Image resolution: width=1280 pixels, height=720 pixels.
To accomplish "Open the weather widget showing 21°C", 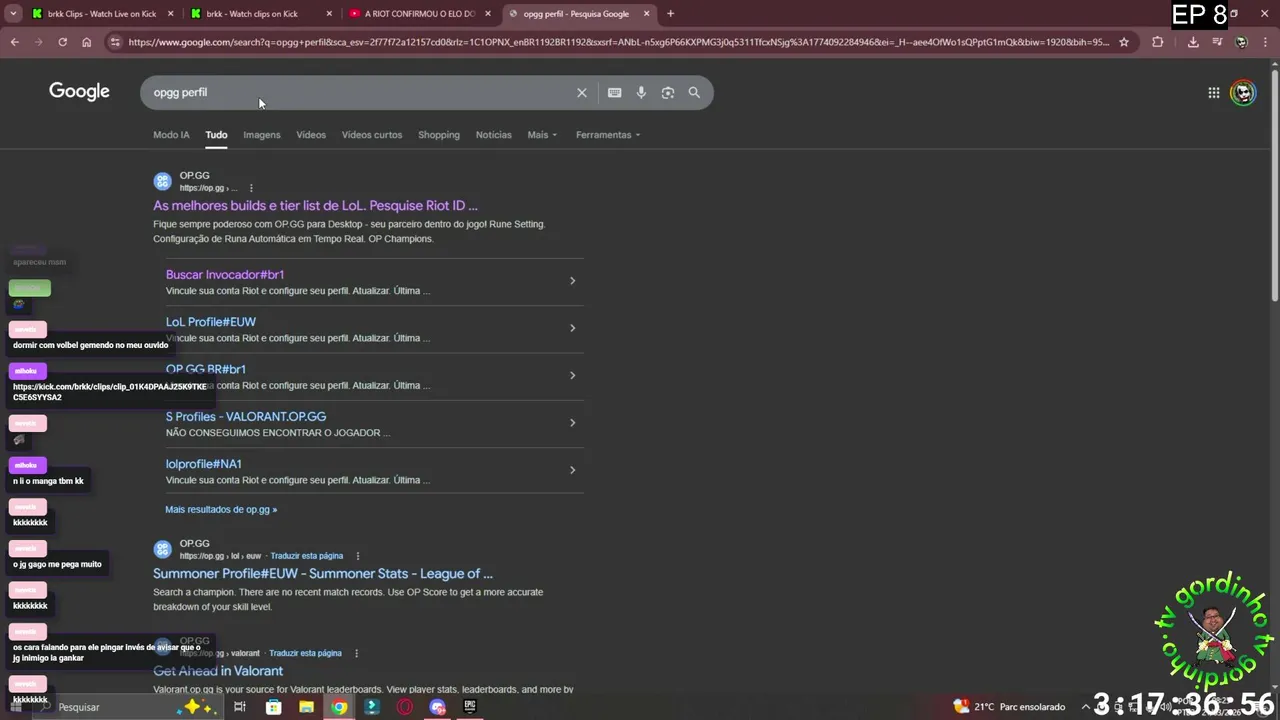I will click(x=1009, y=707).
